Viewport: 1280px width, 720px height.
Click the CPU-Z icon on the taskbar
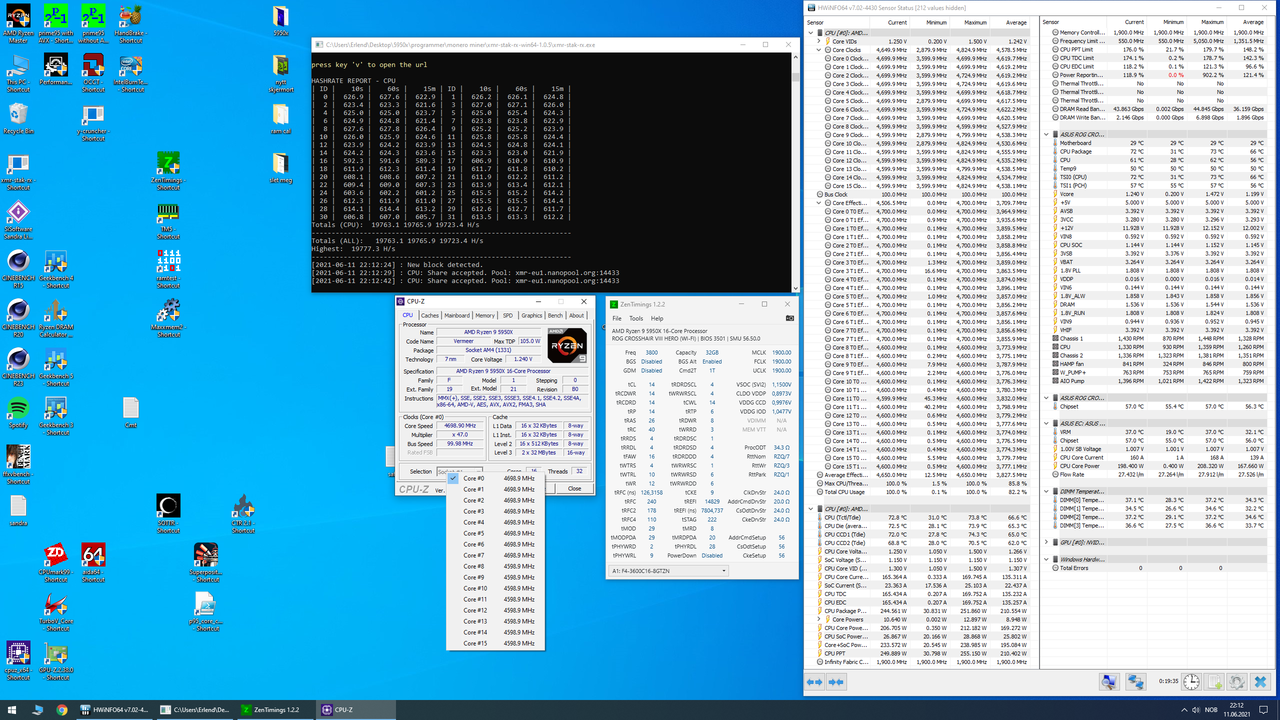pos(327,710)
